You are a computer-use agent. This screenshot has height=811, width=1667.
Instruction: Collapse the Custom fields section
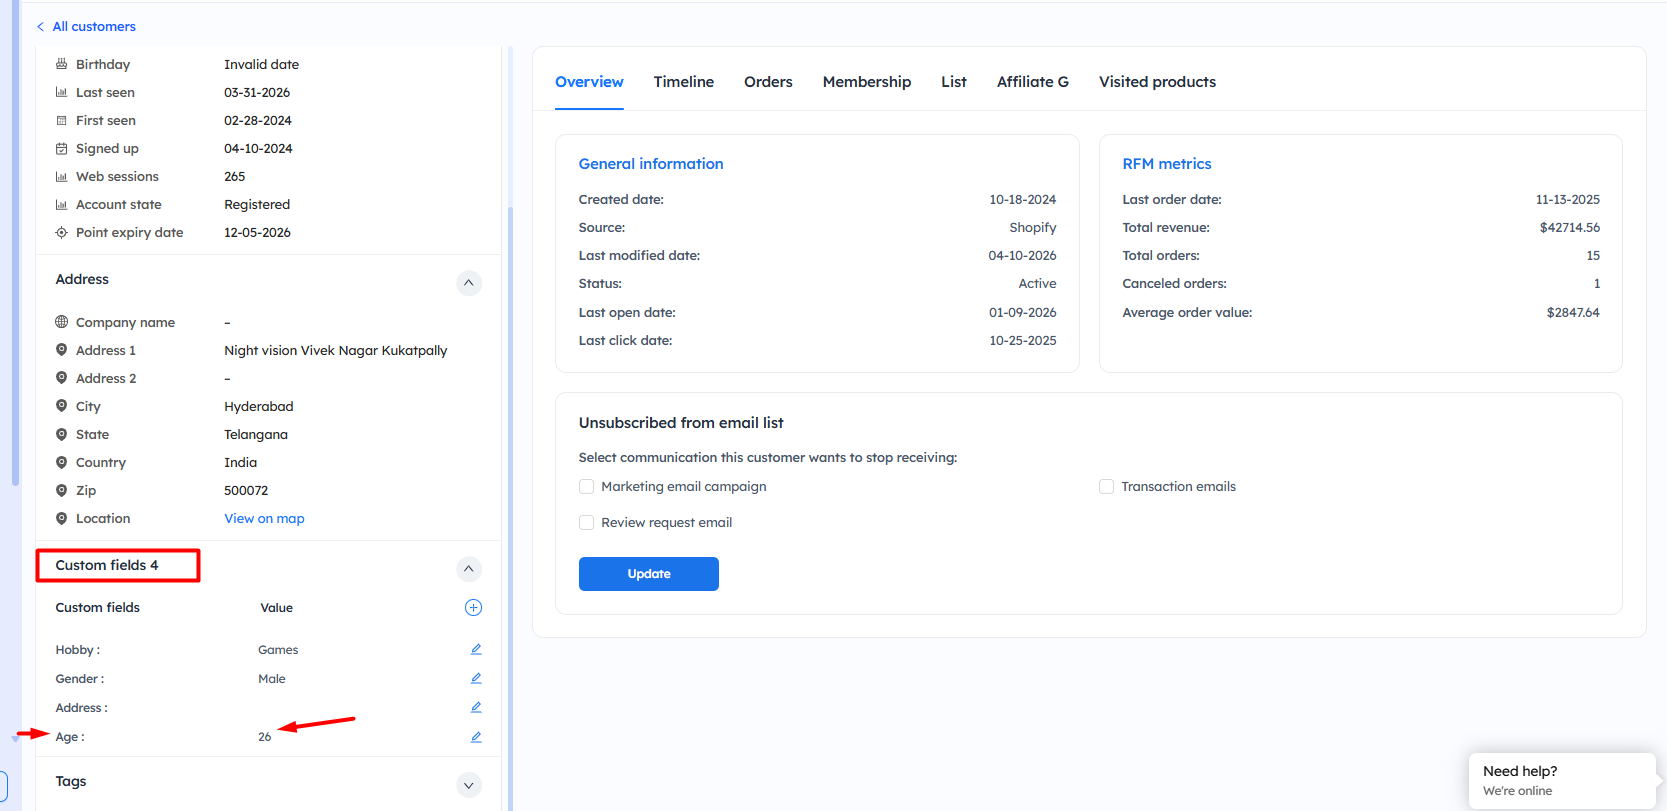click(469, 569)
